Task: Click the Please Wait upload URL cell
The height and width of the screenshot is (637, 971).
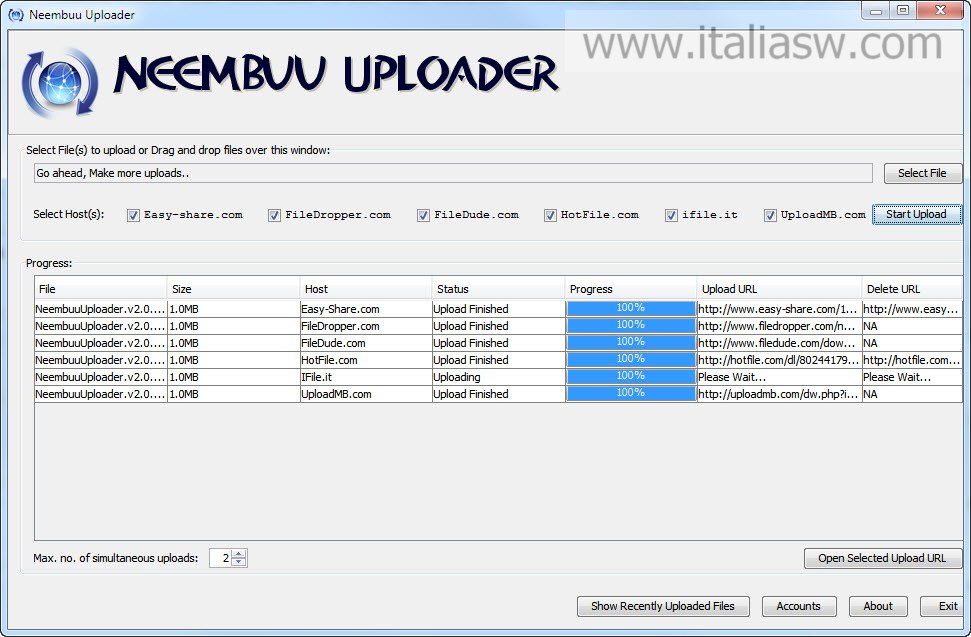Action: pos(779,377)
